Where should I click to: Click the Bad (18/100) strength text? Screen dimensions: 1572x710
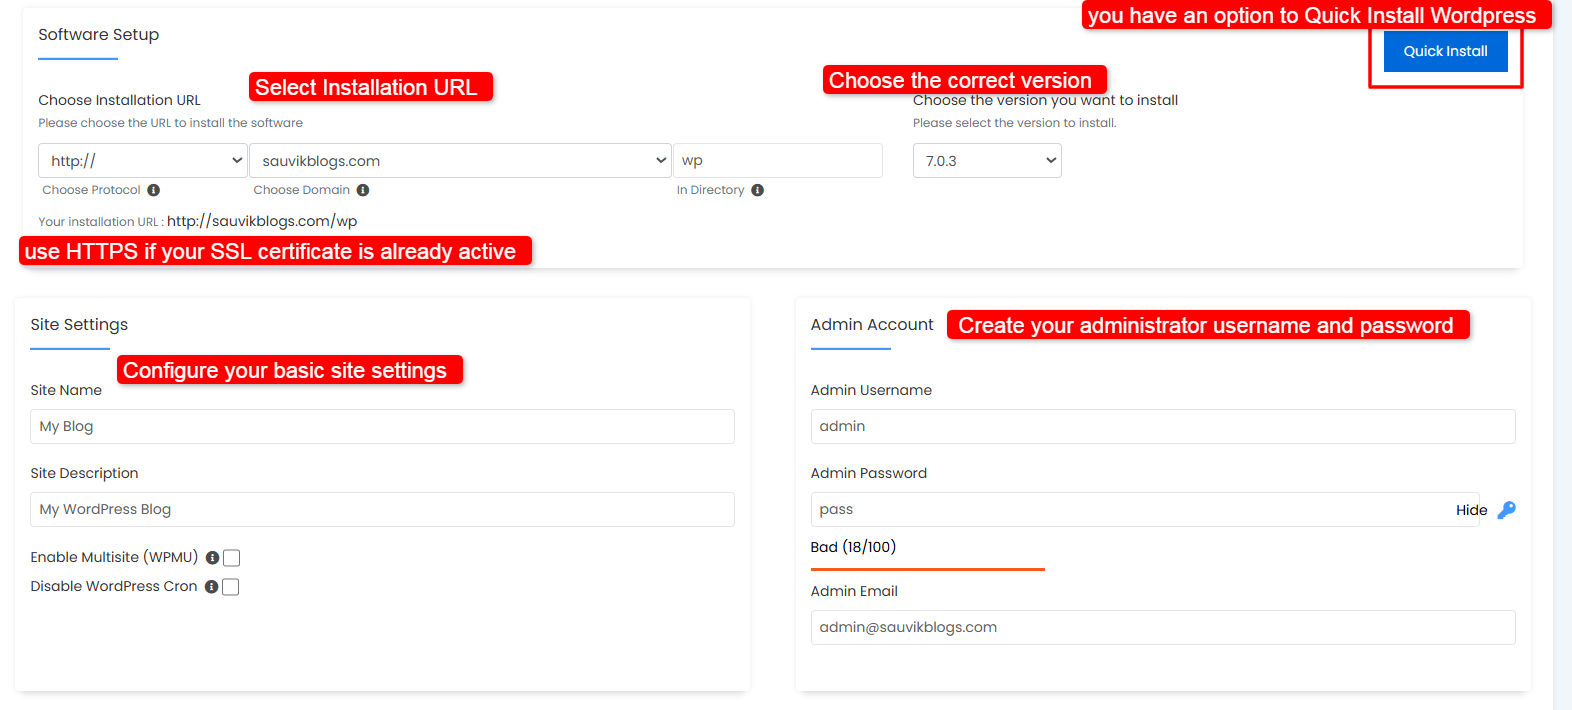click(x=853, y=547)
